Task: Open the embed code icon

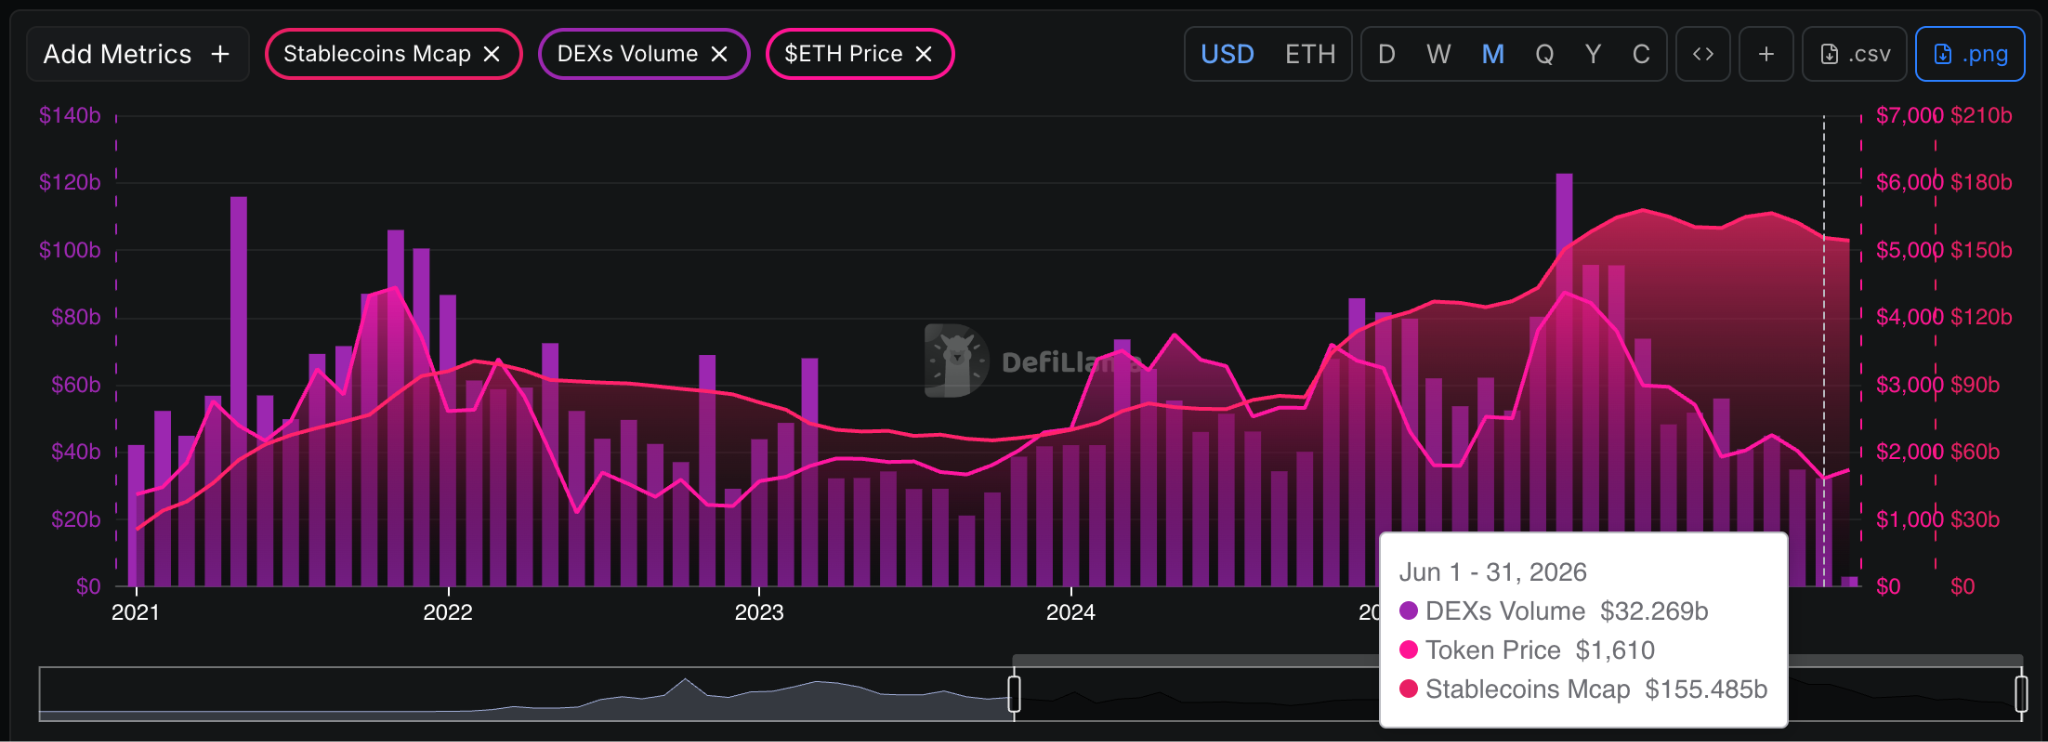Action: tap(1703, 54)
